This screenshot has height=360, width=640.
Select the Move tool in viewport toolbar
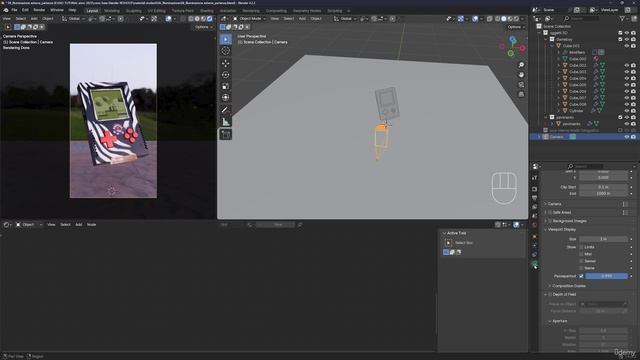click(x=225, y=64)
